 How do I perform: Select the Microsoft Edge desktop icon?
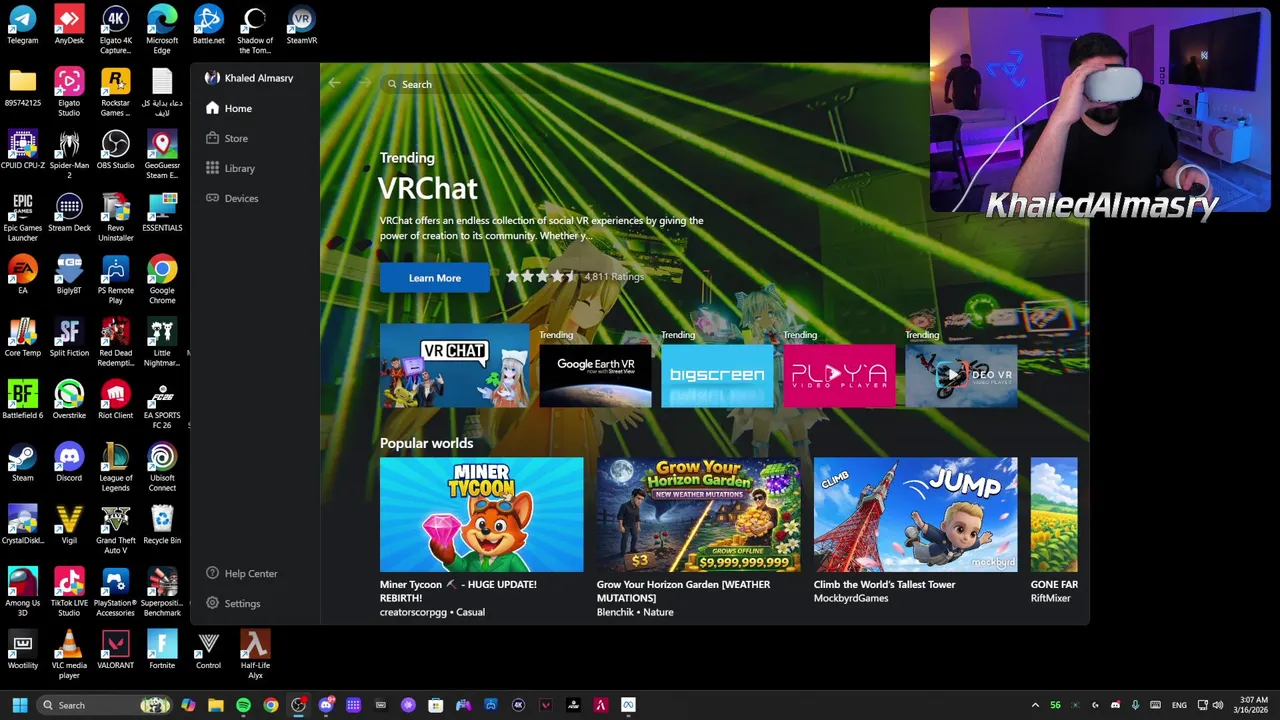162,30
